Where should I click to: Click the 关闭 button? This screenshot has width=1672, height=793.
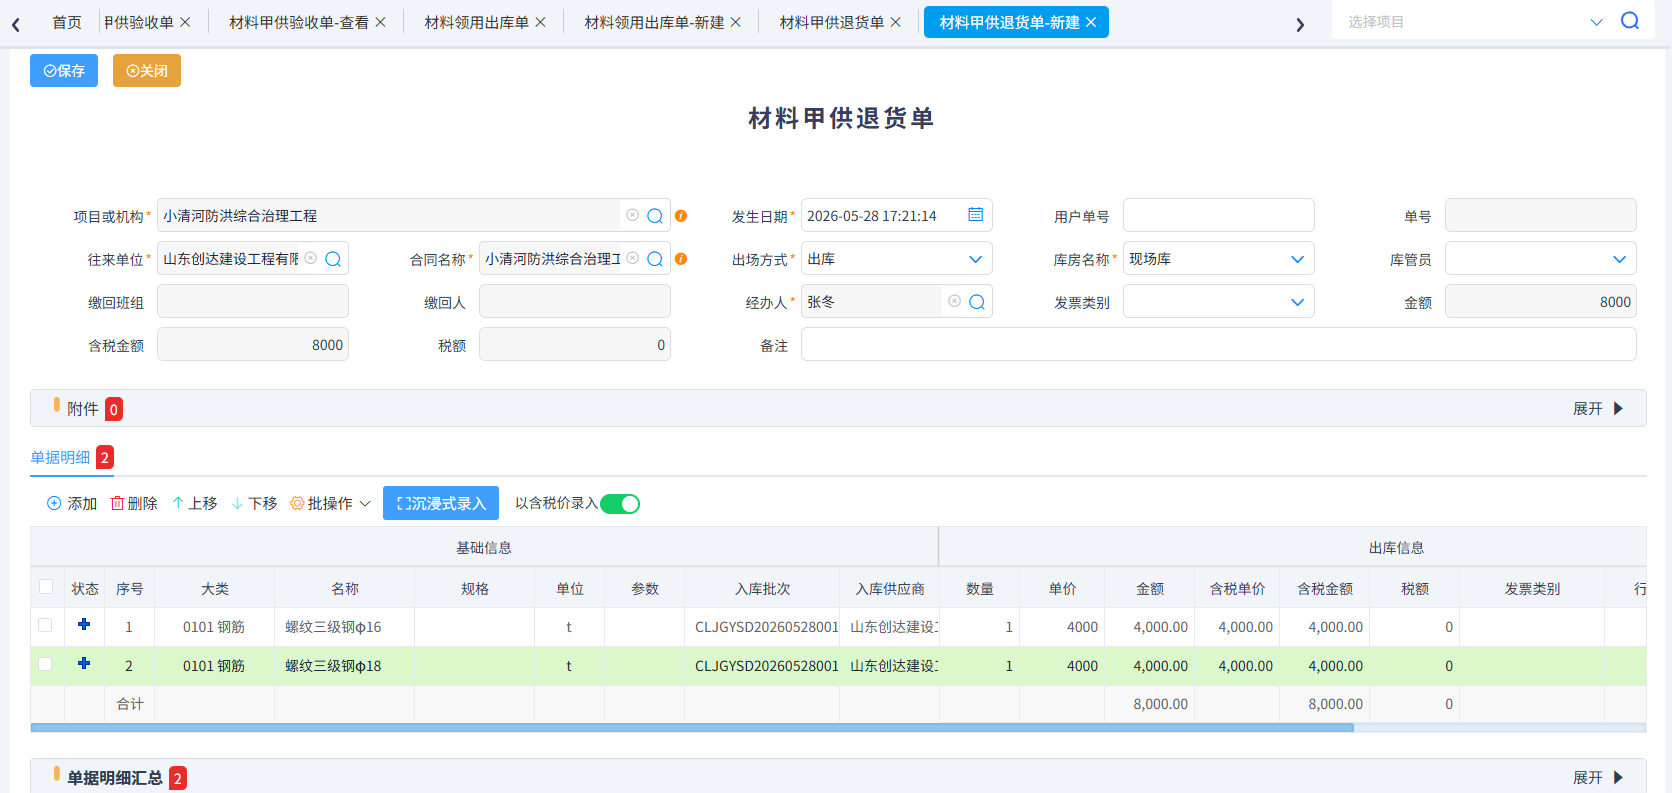click(147, 71)
